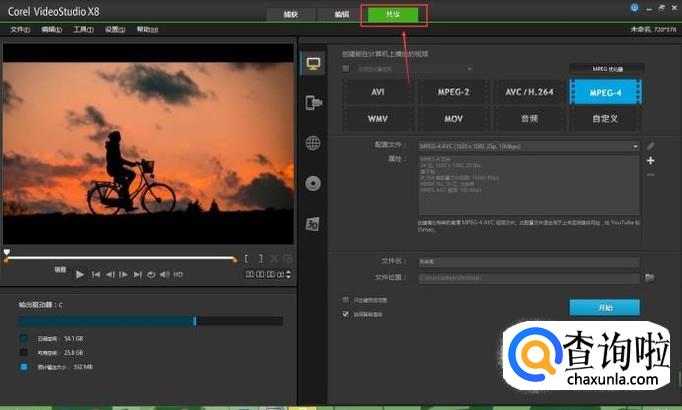682x410 pixels.
Task: Click the pencil icon to edit profile
Action: point(650,146)
